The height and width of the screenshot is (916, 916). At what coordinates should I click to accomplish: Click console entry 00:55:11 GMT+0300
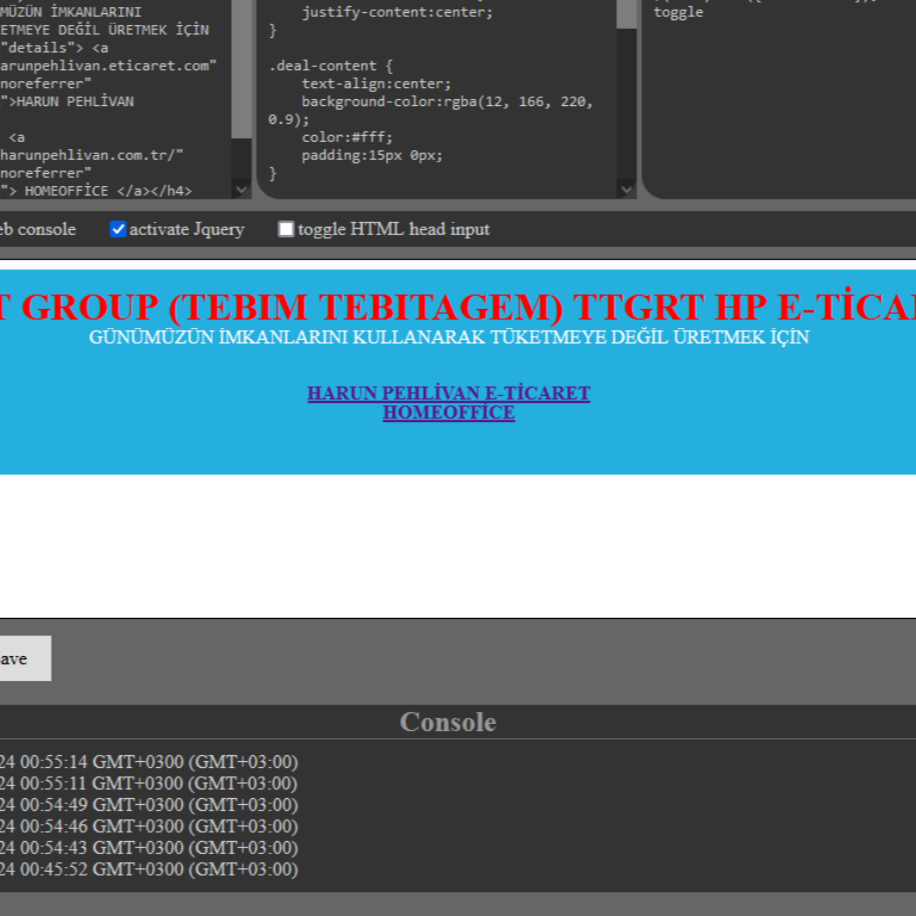[x=149, y=783]
